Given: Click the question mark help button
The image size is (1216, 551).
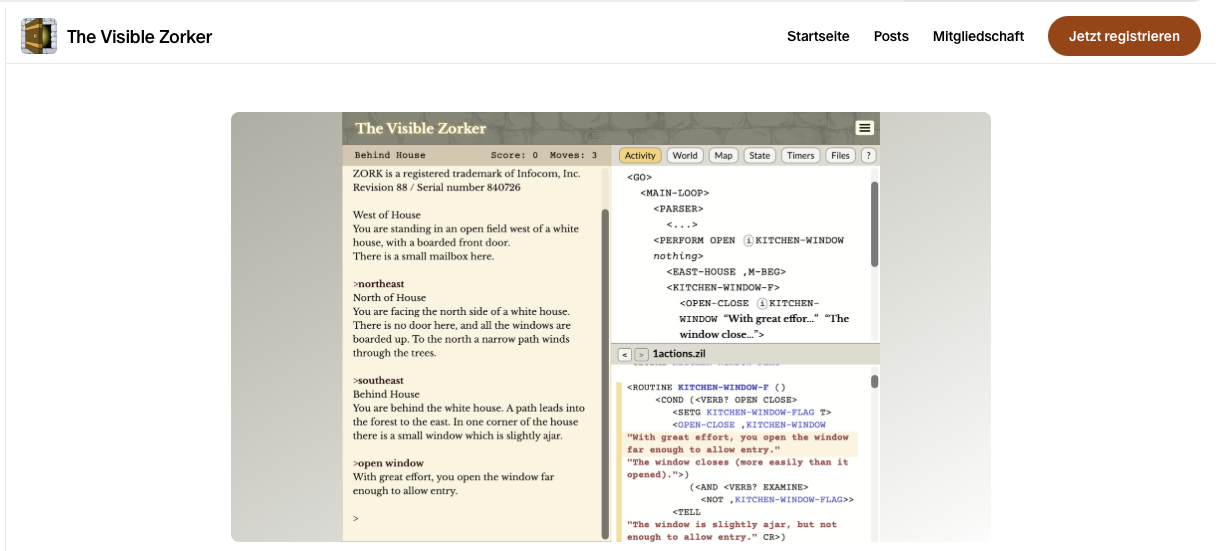Looking at the screenshot, I should click(869, 156).
